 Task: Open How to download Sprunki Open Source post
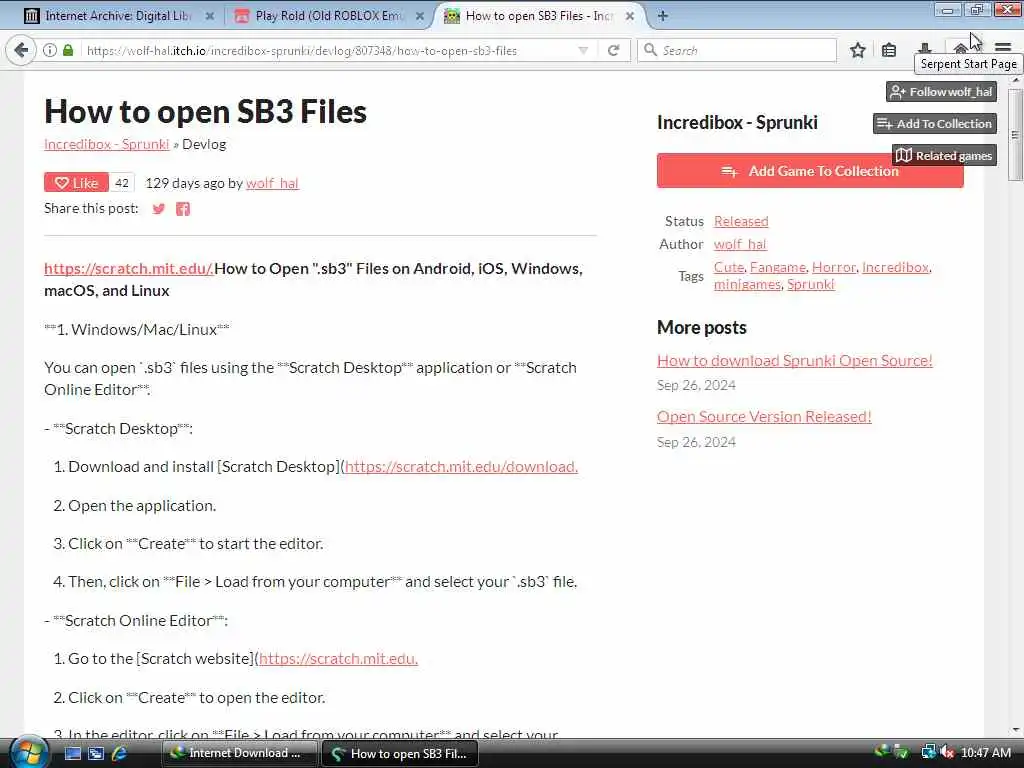click(x=795, y=360)
